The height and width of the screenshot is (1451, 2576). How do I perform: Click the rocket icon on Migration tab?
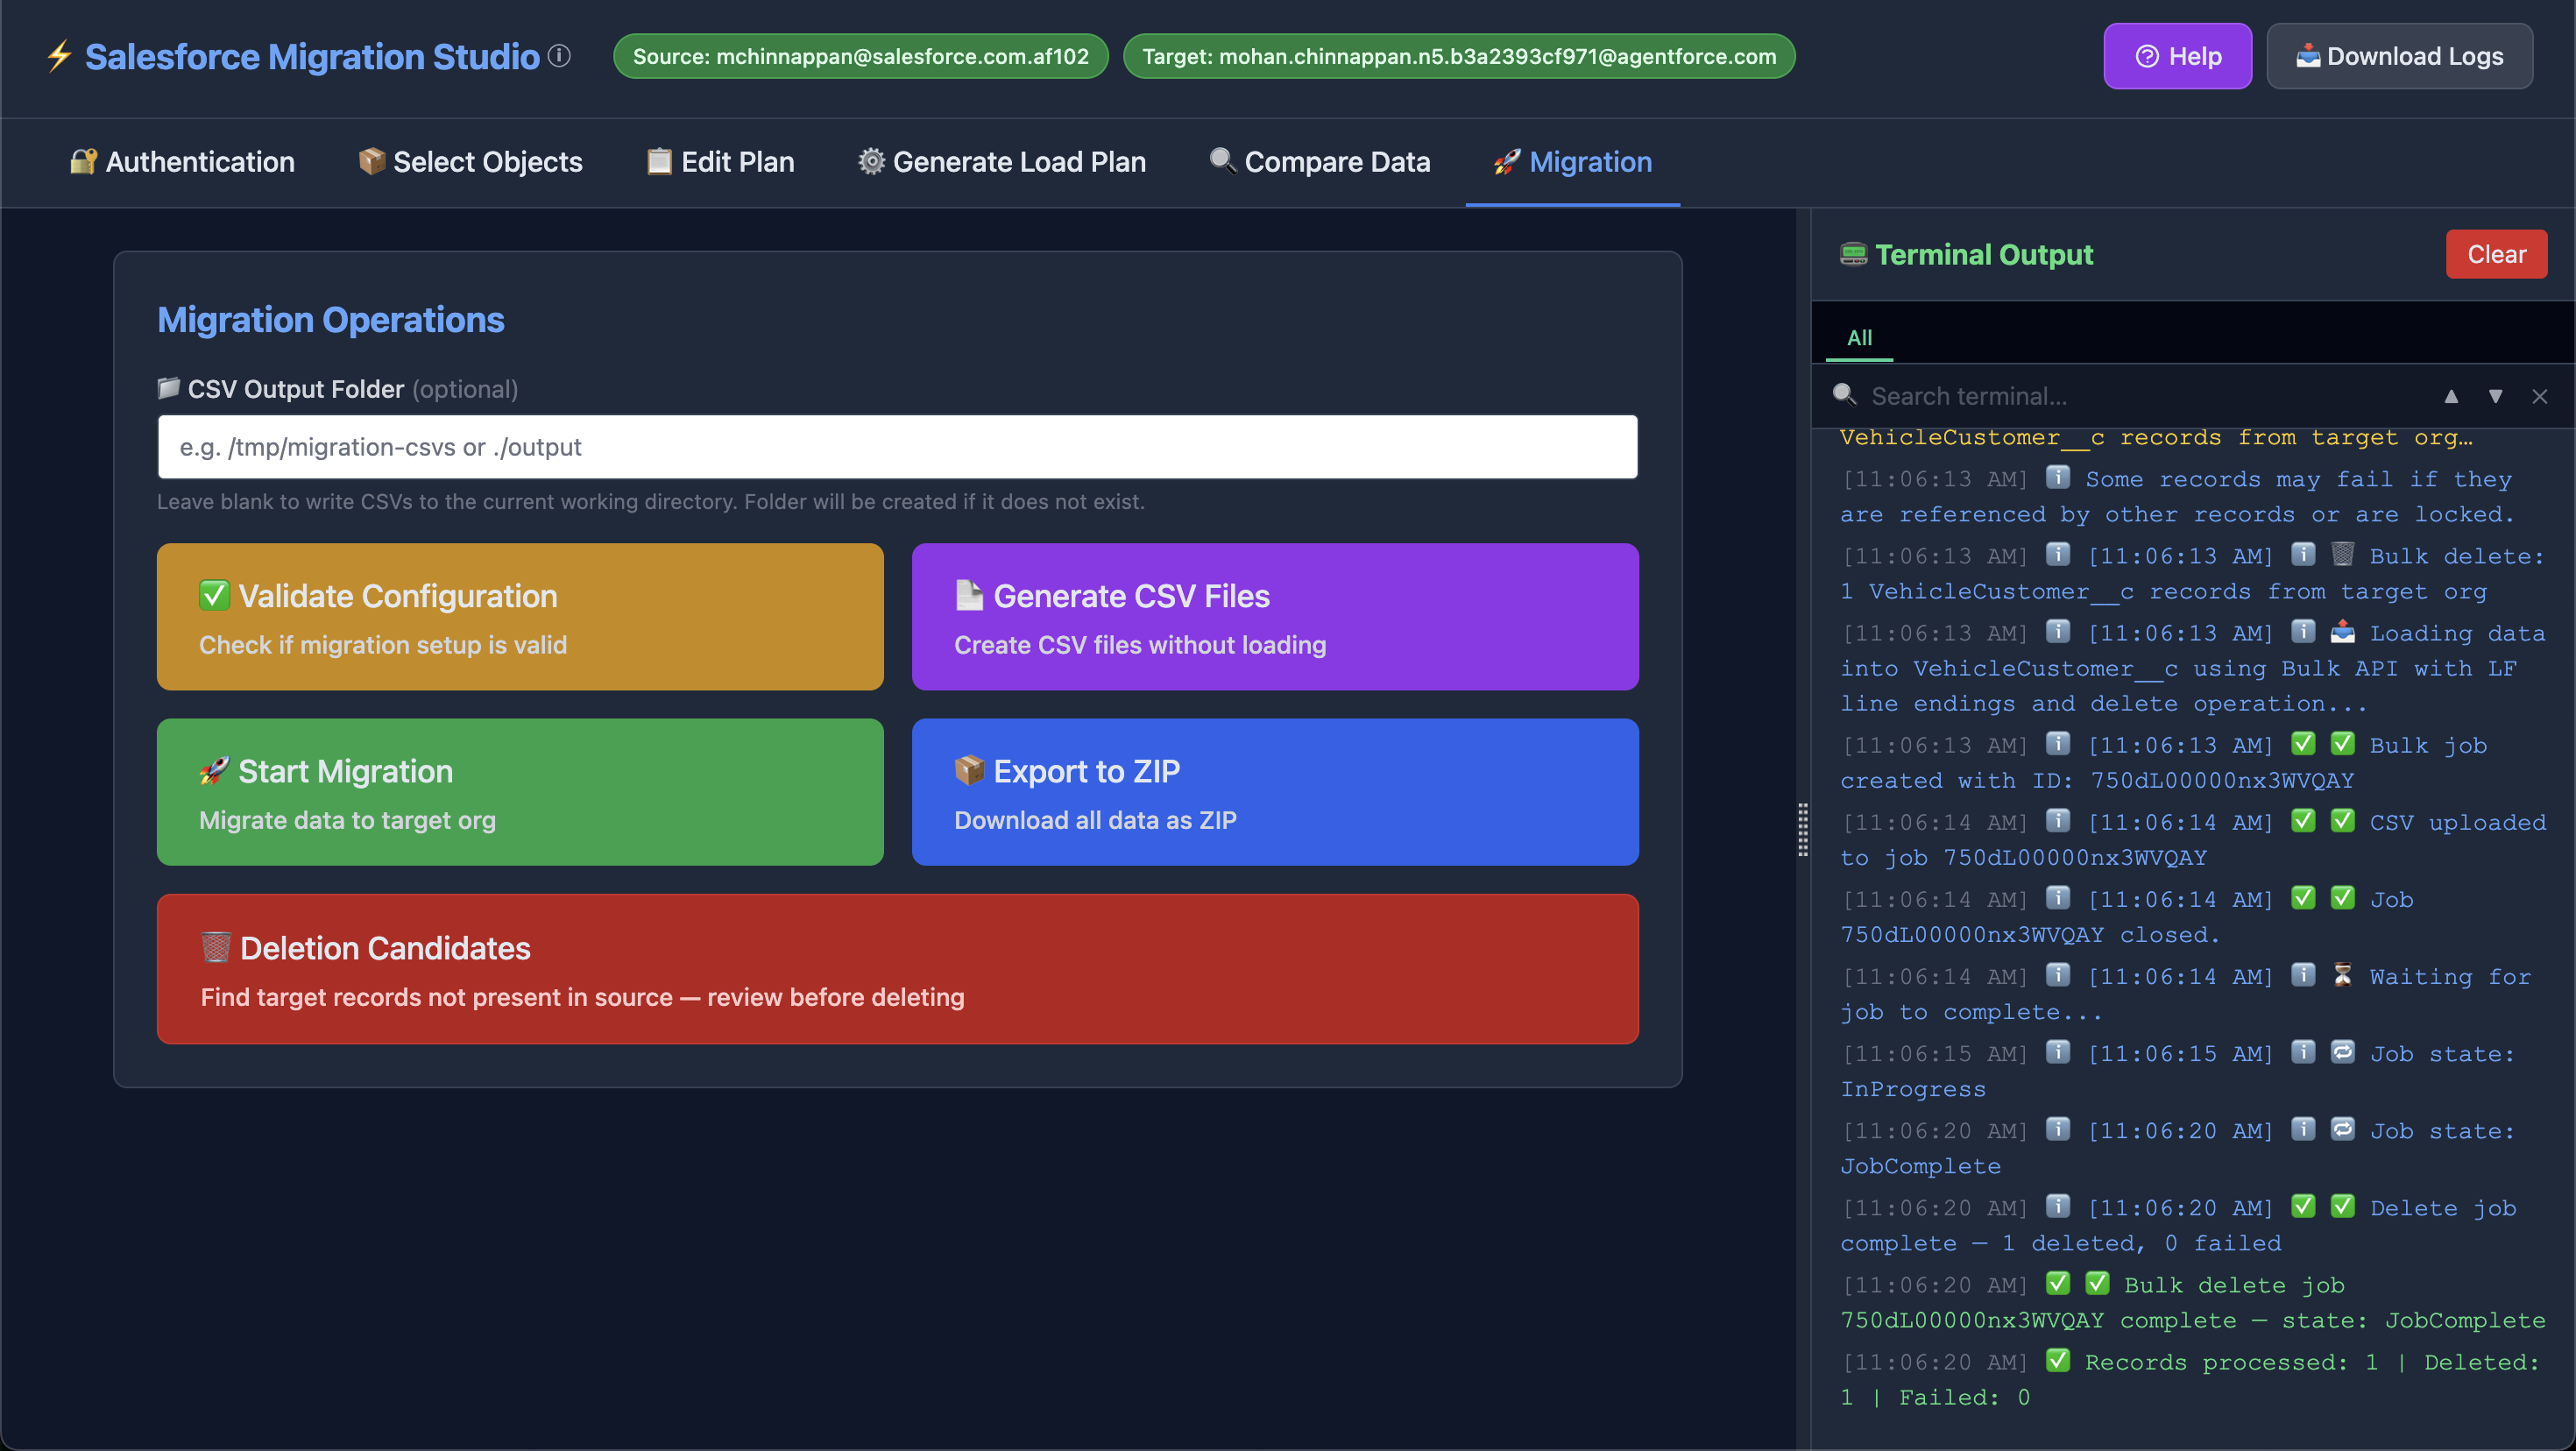coord(1506,161)
